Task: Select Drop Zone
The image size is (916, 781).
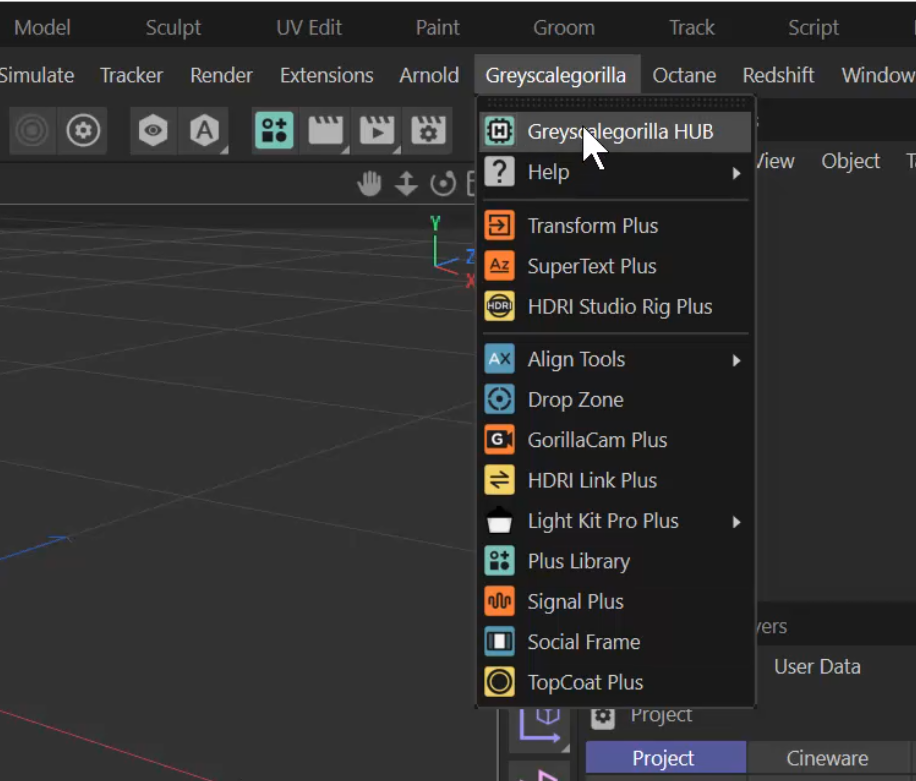Action: pos(615,400)
